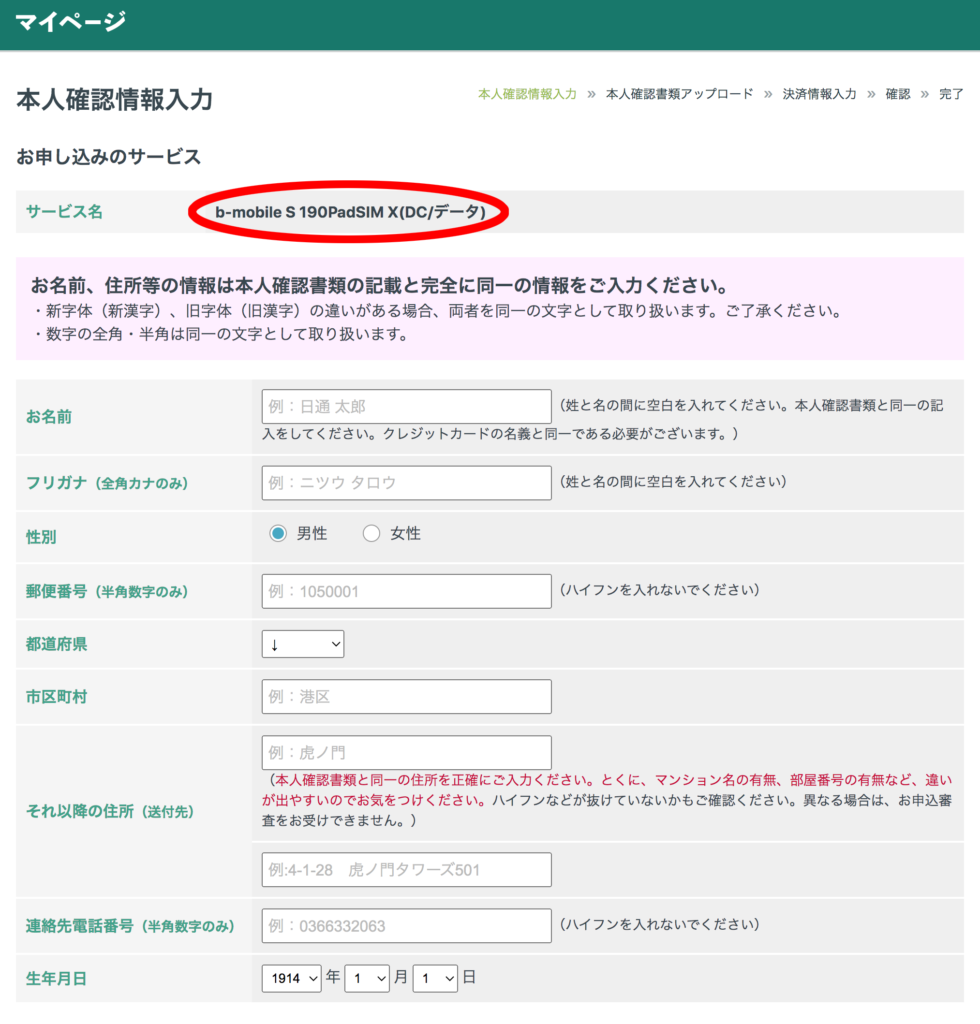This screenshot has width=980, height=1024.
Task: Select the 女性 radio button
Action: coord(372,534)
